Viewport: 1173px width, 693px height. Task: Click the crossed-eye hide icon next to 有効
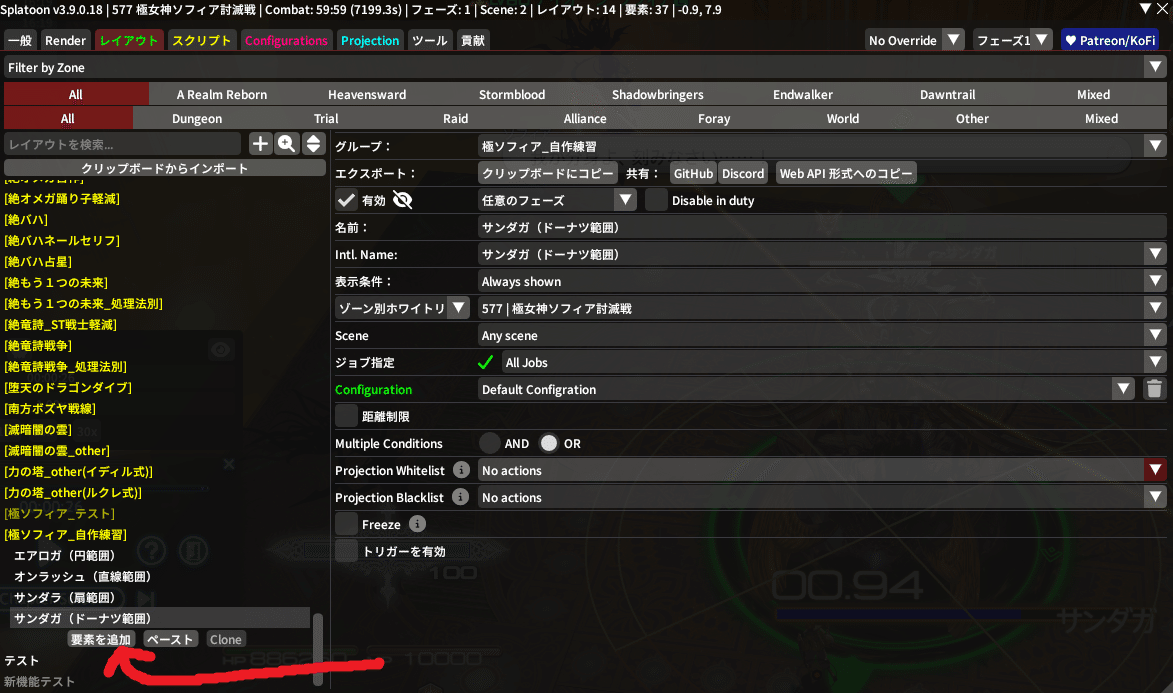pyautogui.click(x=402, y=201)
